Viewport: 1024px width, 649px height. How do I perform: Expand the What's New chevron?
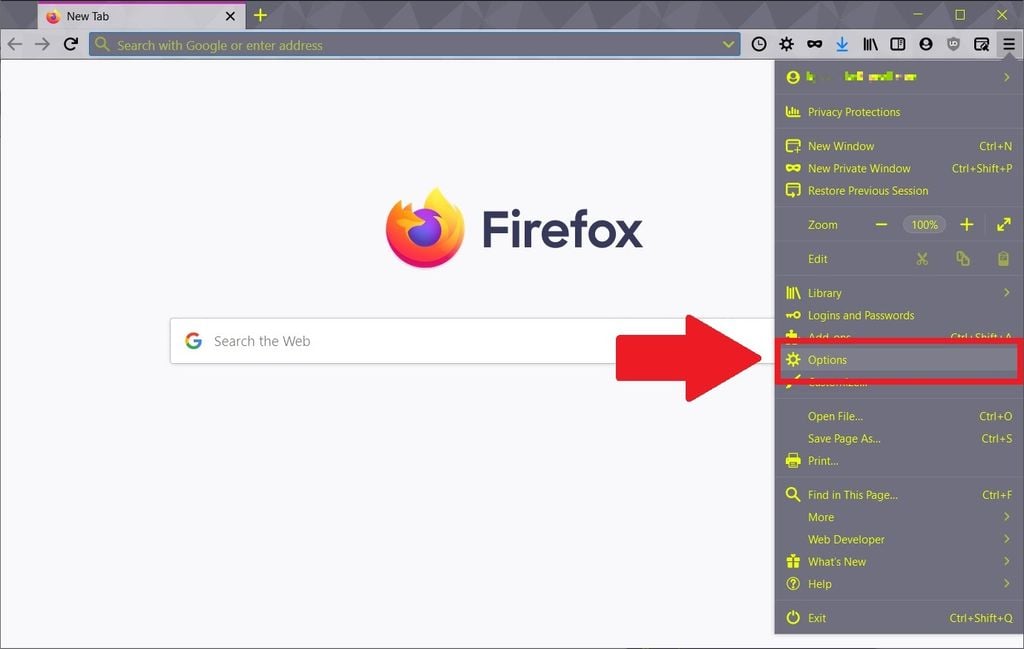pos(1006,561)
